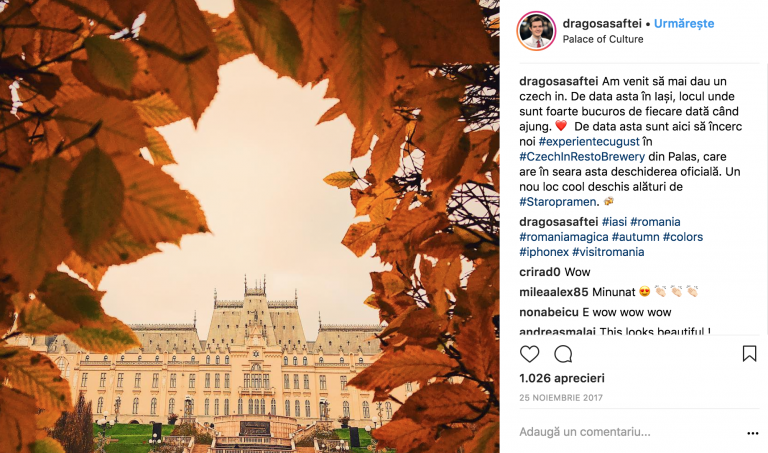Click the 25 Noiembrie 2017 post date
768x453 pixels.
tap(561, 398)
